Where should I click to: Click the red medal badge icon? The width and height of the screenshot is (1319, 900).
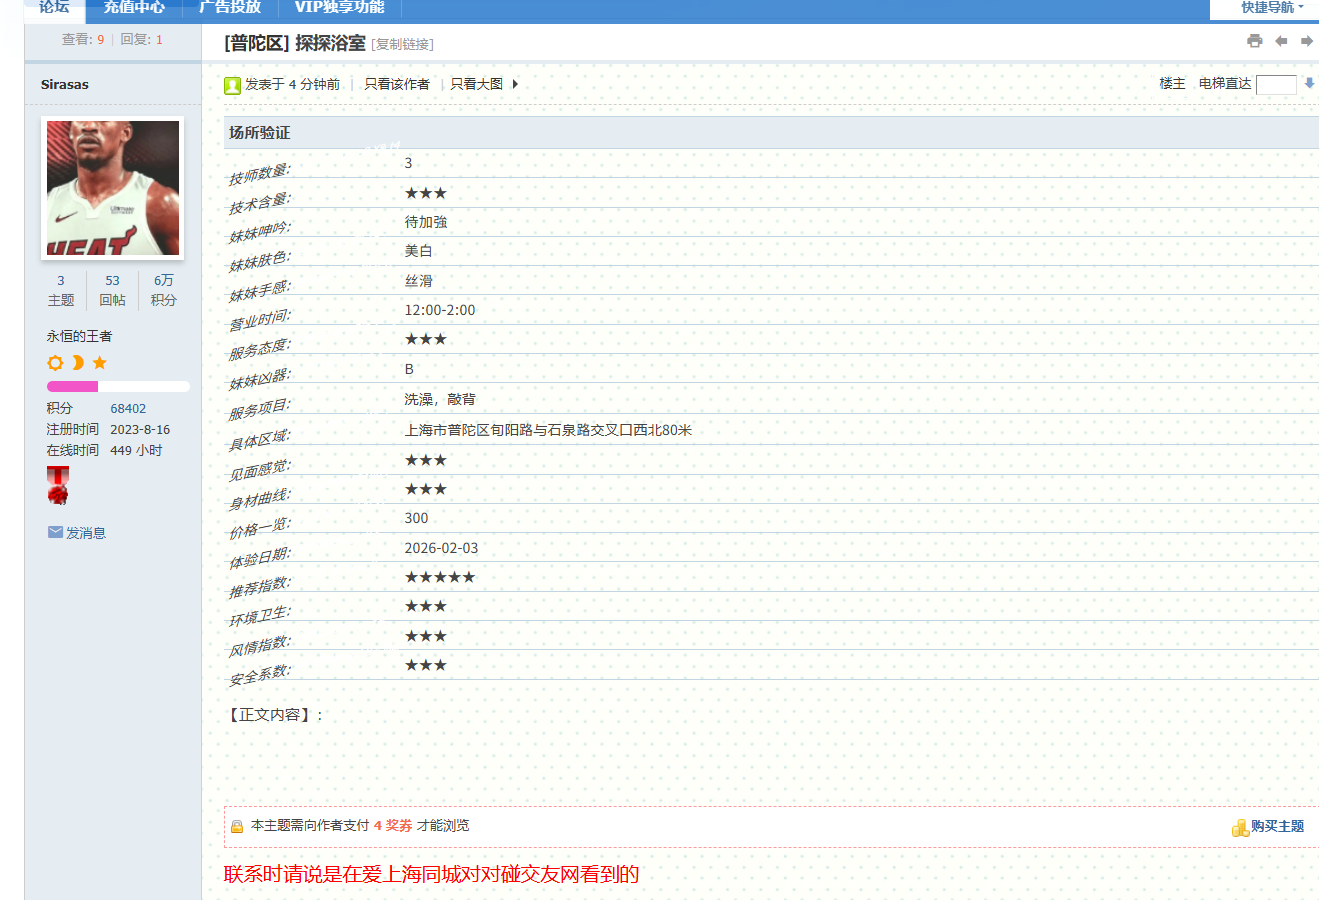58,485
